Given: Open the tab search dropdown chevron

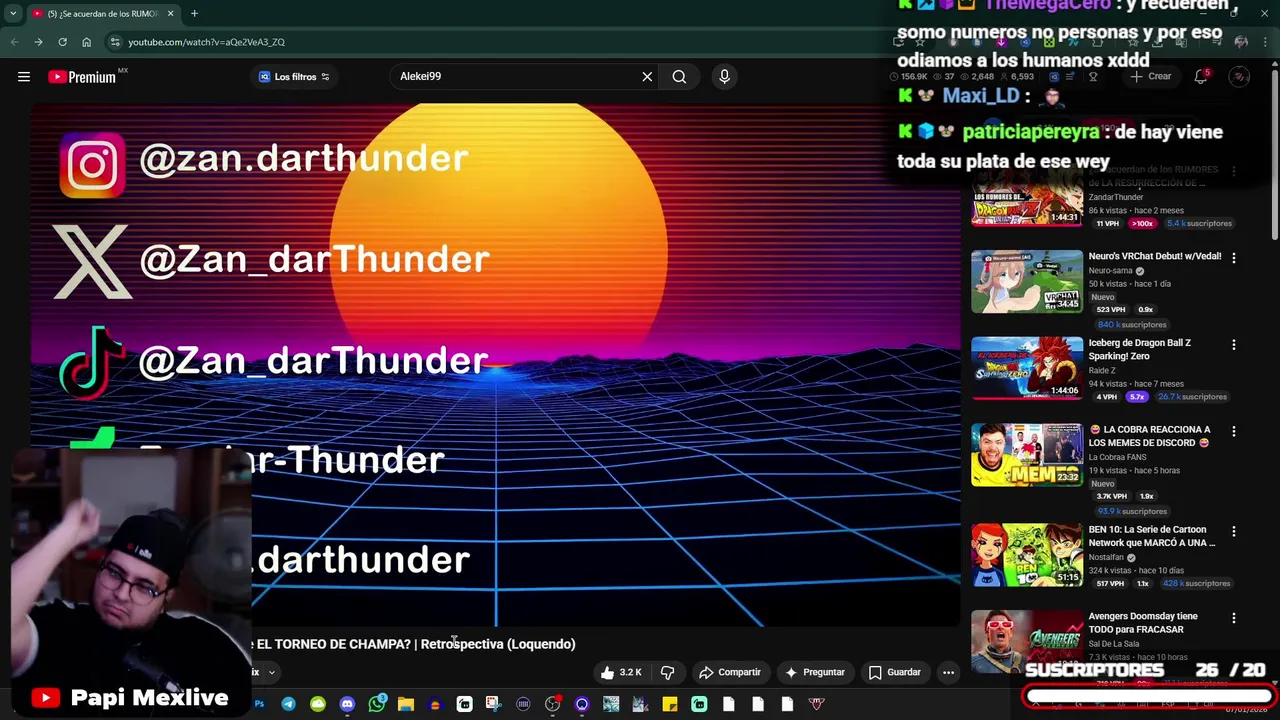Looking at the screenshot, I should tap(13, 14).
